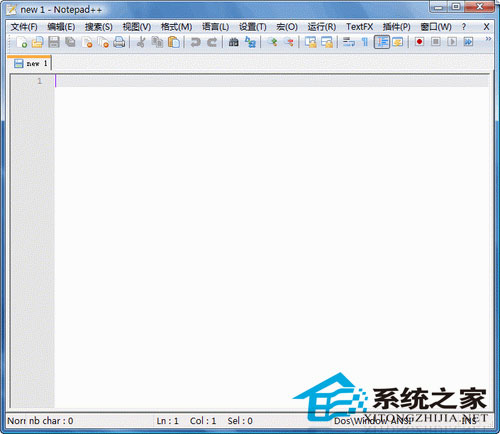Open the ? help menu
This screenshot has width=500, height=434.
464,27
